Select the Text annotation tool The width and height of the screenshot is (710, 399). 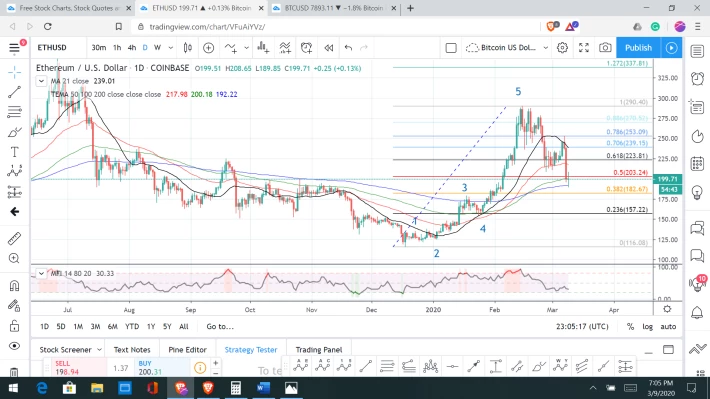pos(14,152)
